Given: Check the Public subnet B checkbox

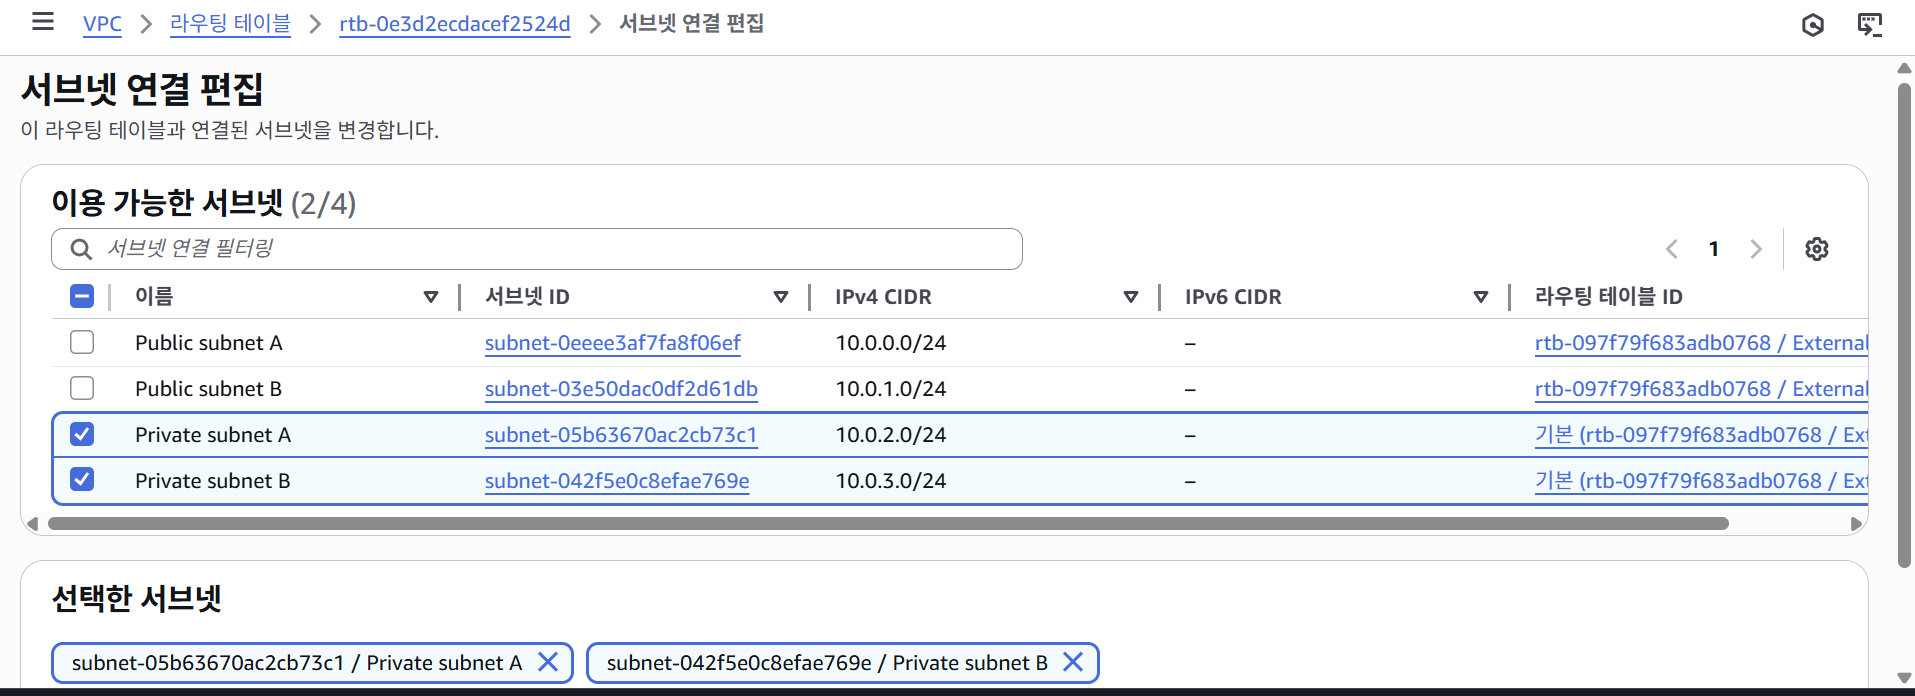Looking at the screenshot, I should [x=82, y=388].
